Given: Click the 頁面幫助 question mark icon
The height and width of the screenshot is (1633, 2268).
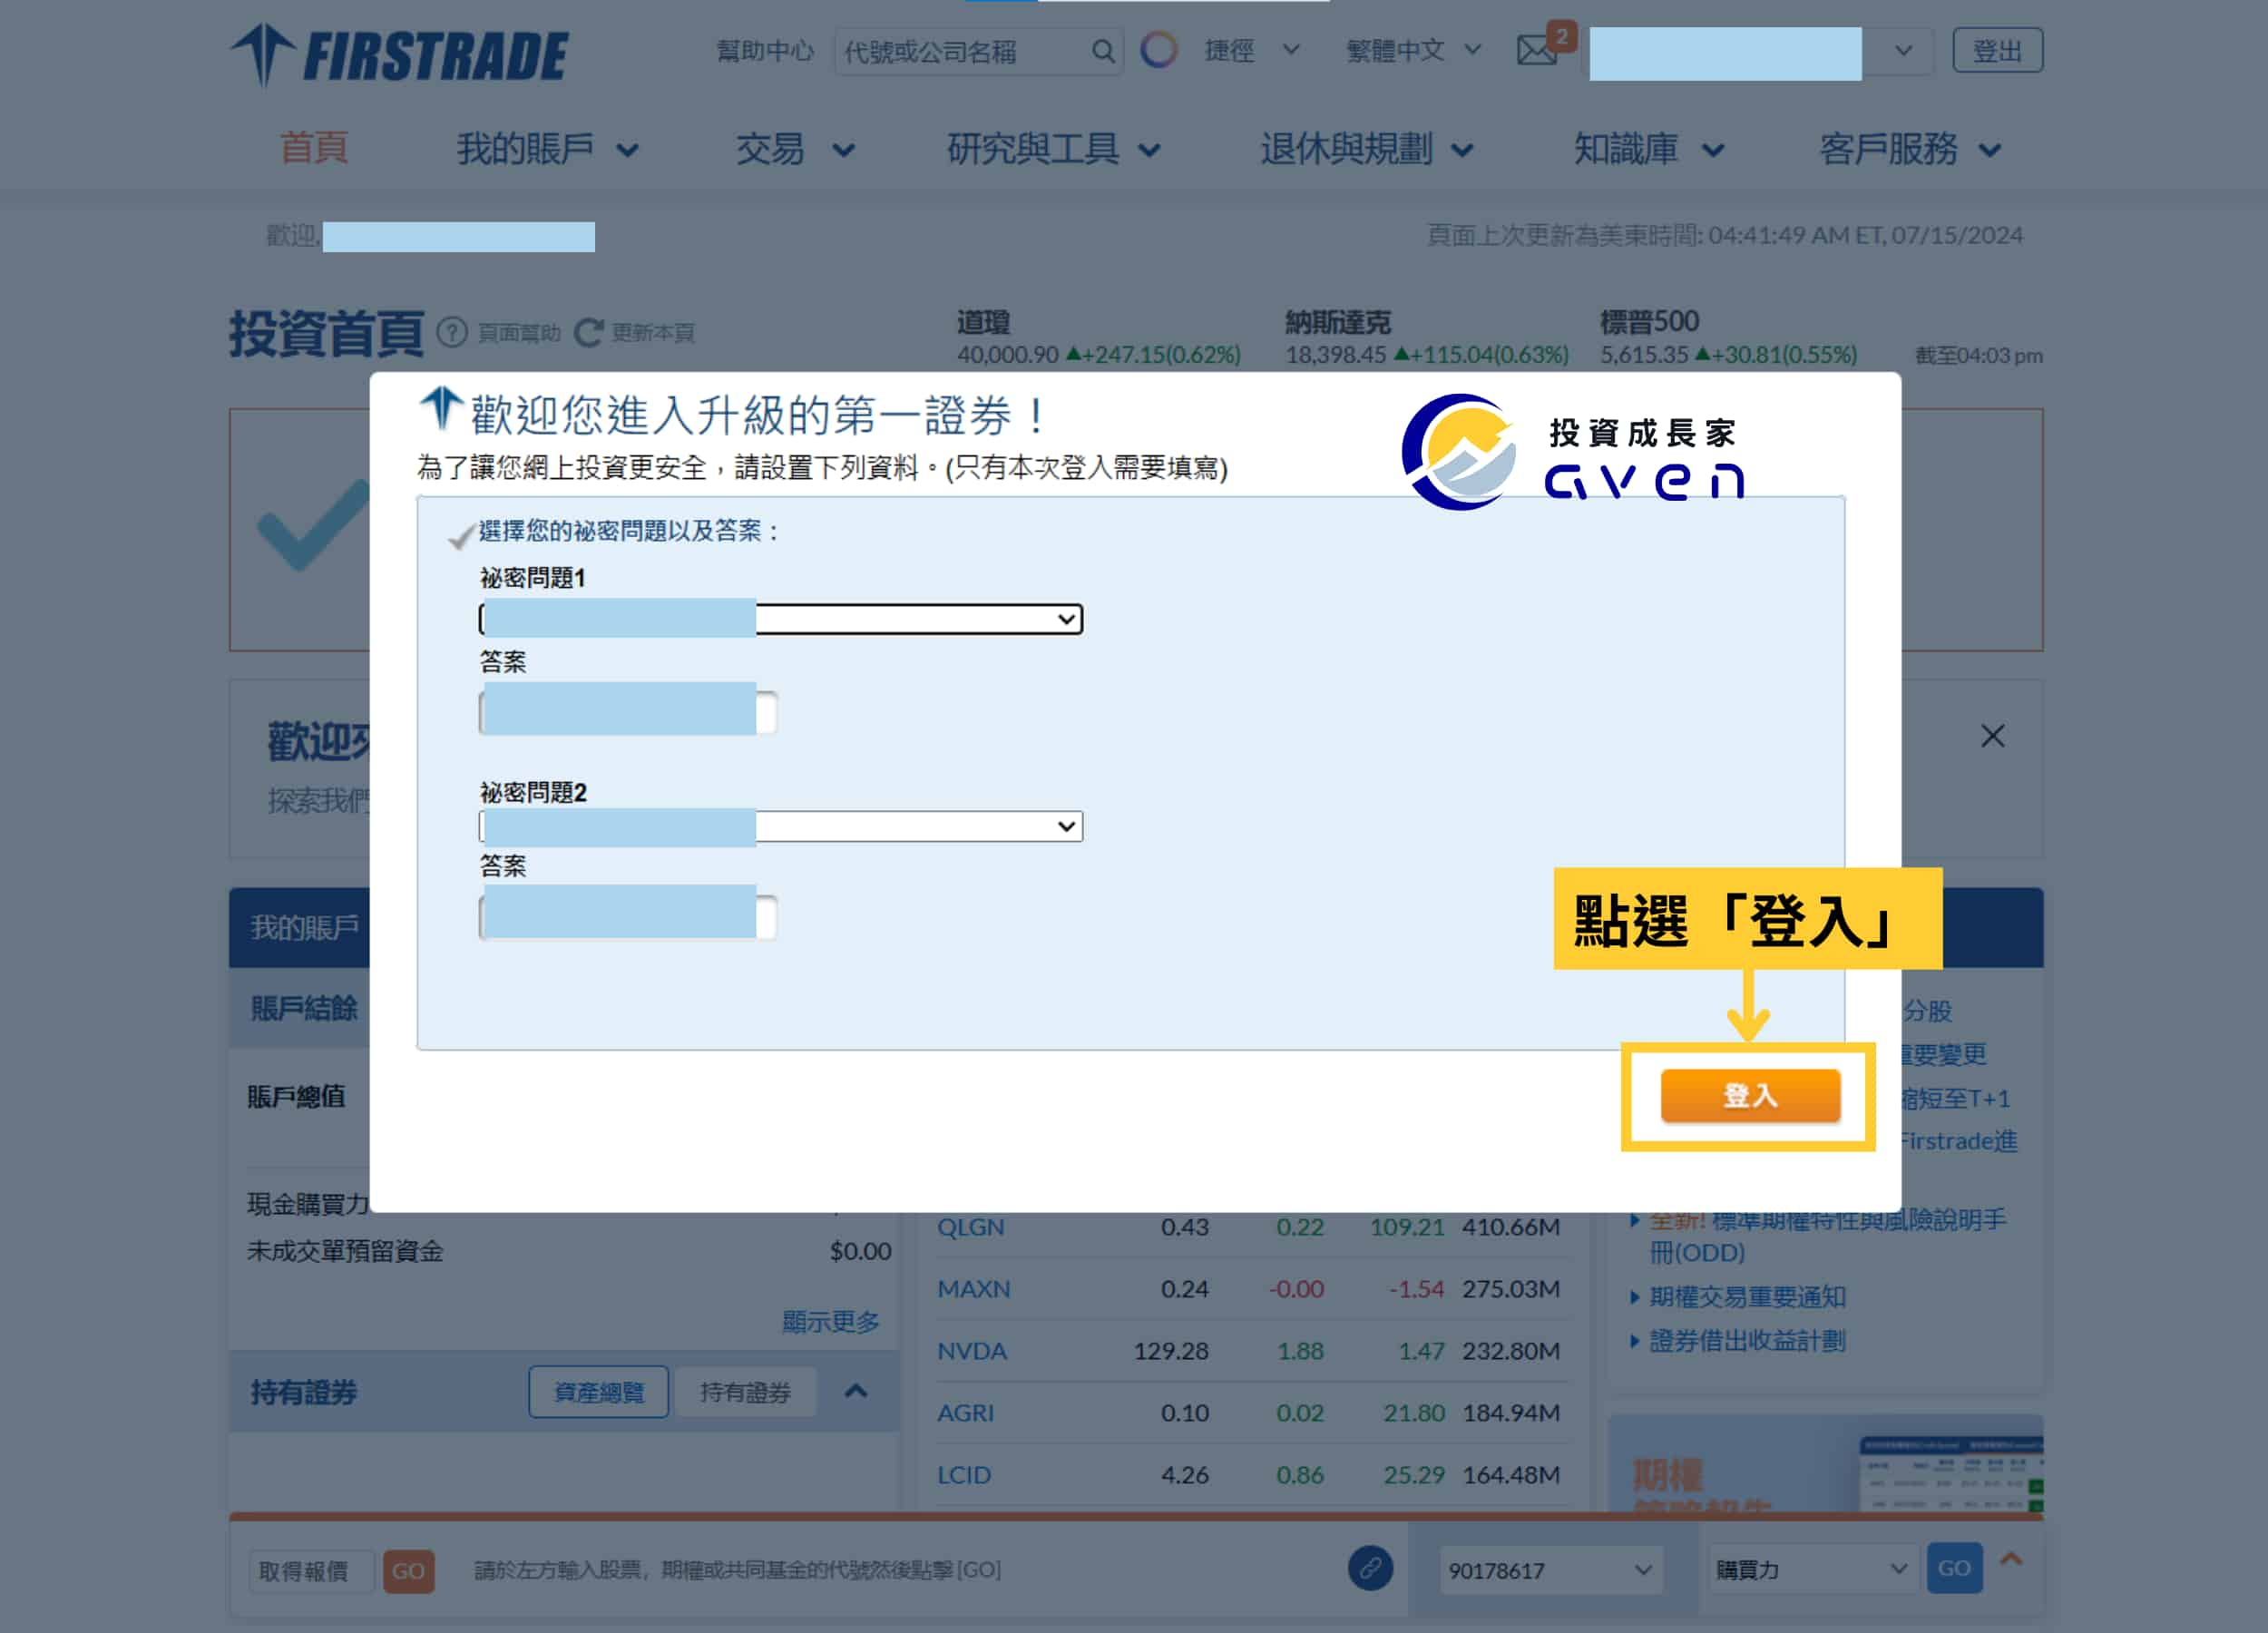Looking at the screenshot, I should [x=452, y=332].
